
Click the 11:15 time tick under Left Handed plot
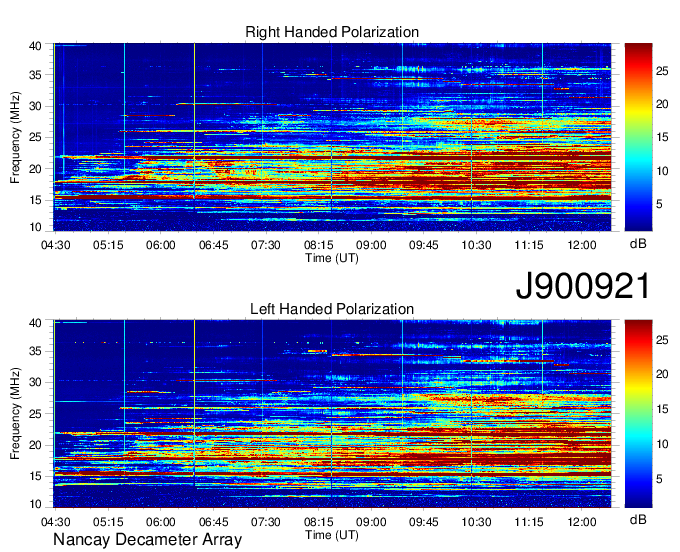click(x=529, y=522)
